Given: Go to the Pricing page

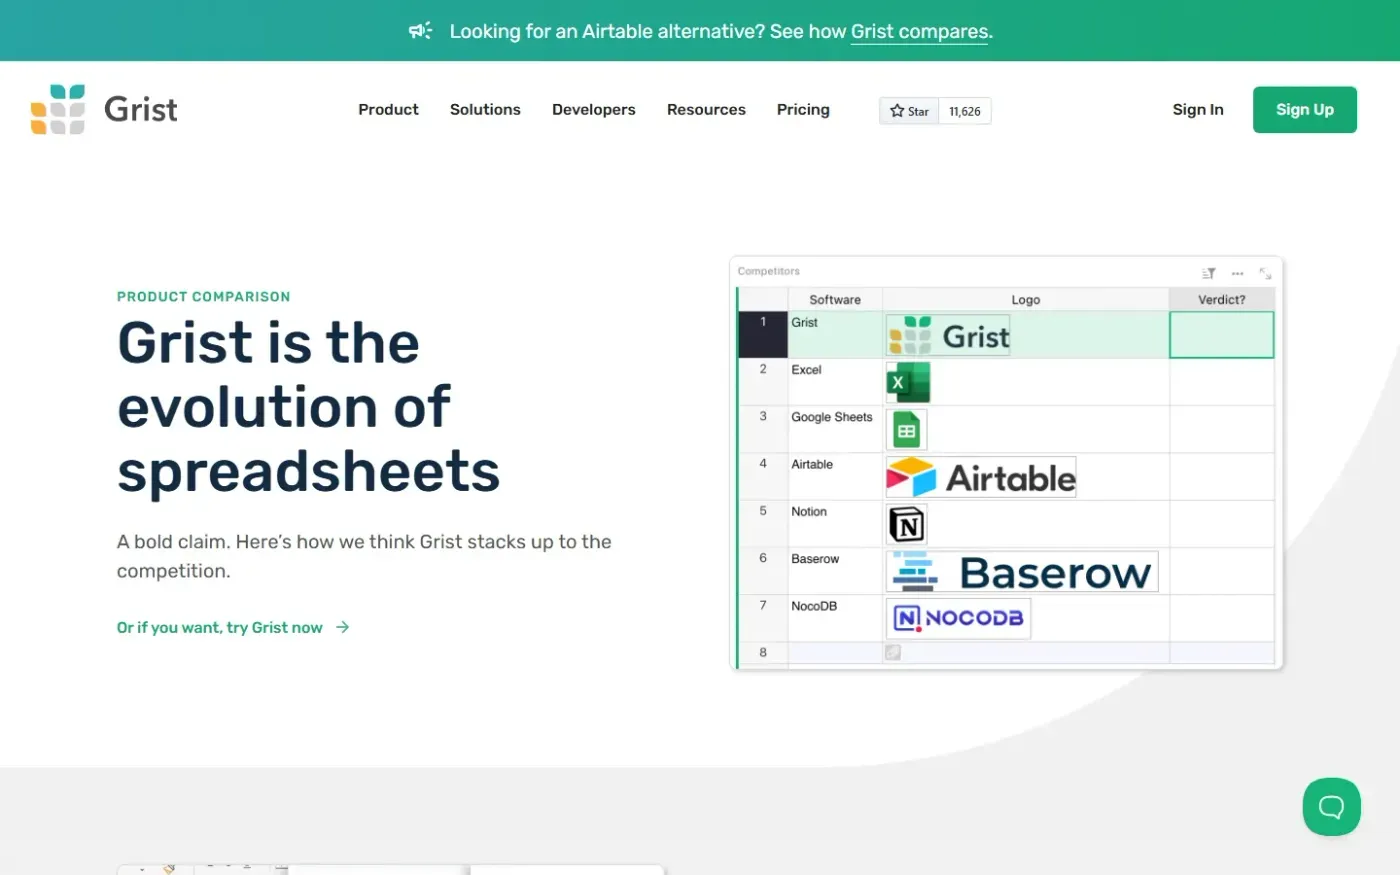Looking at the screenshot, I should (x=803, y=109).
